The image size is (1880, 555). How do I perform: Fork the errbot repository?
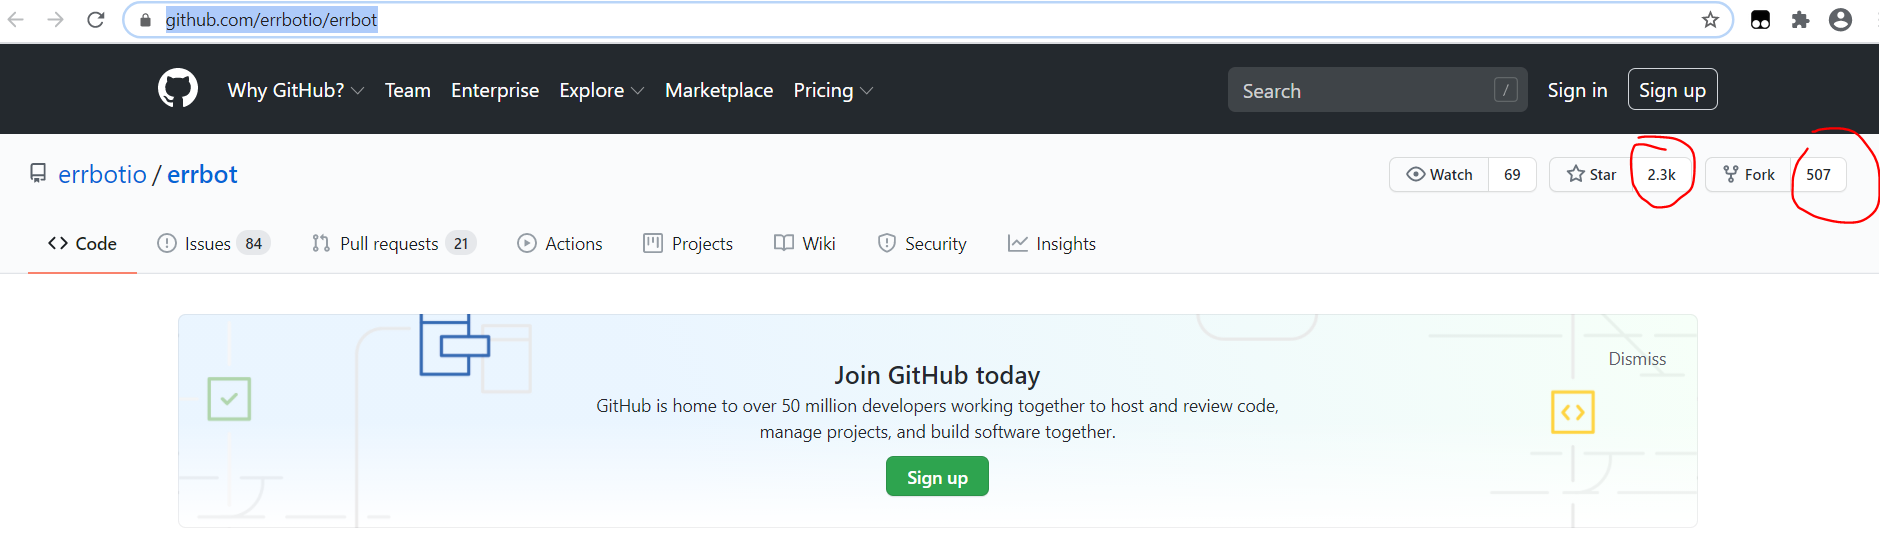point(1749,174)
